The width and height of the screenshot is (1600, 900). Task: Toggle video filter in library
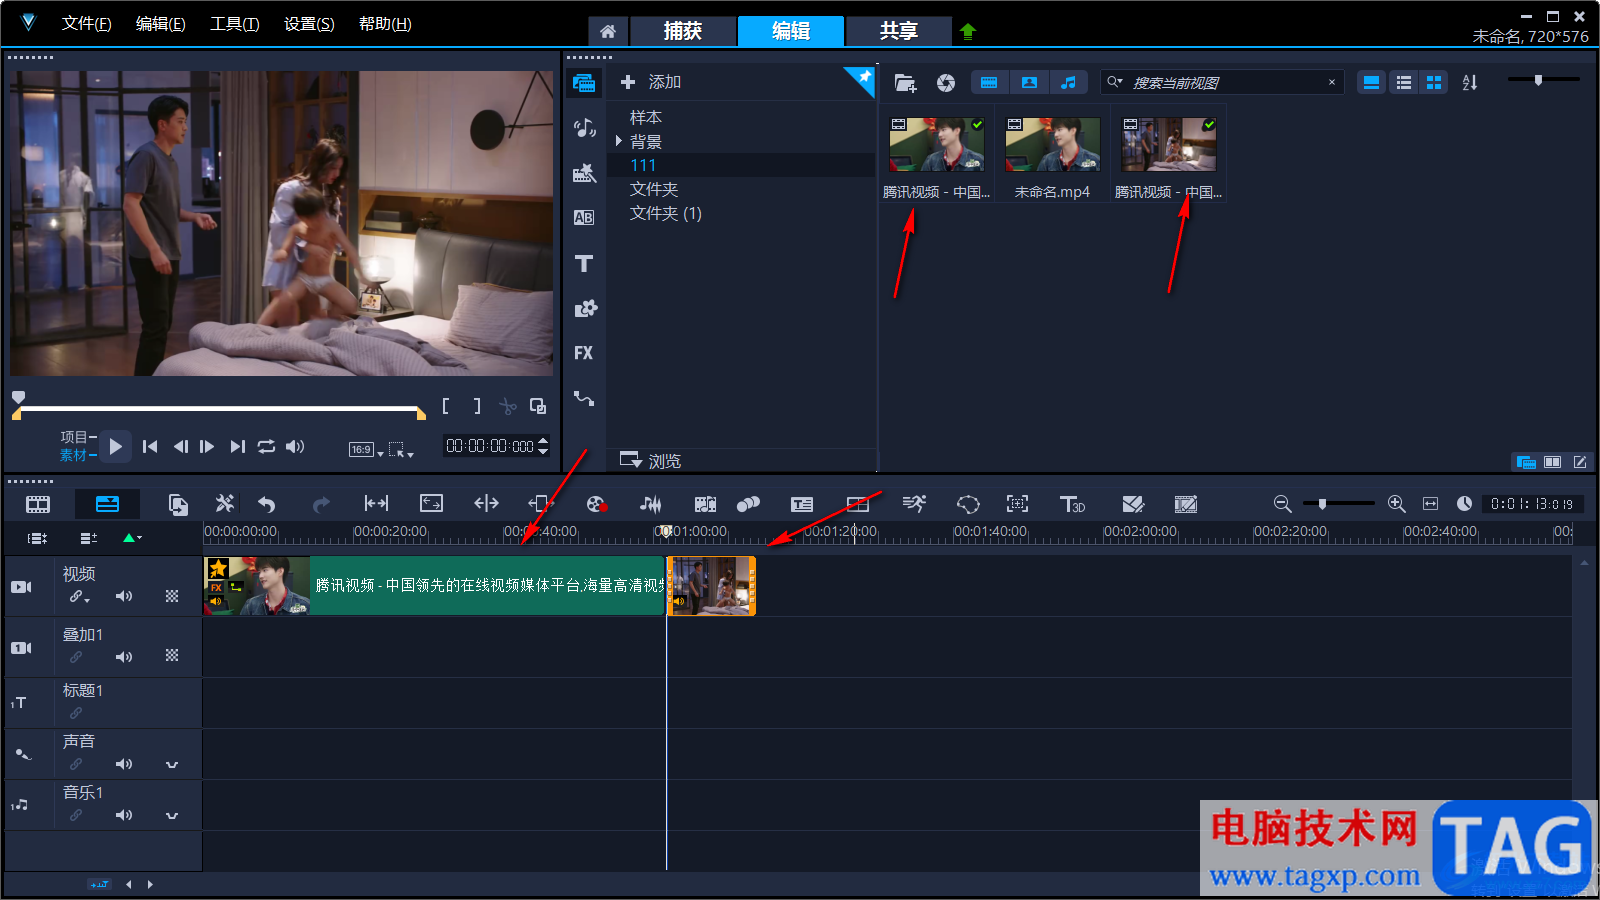coord(989,83)
